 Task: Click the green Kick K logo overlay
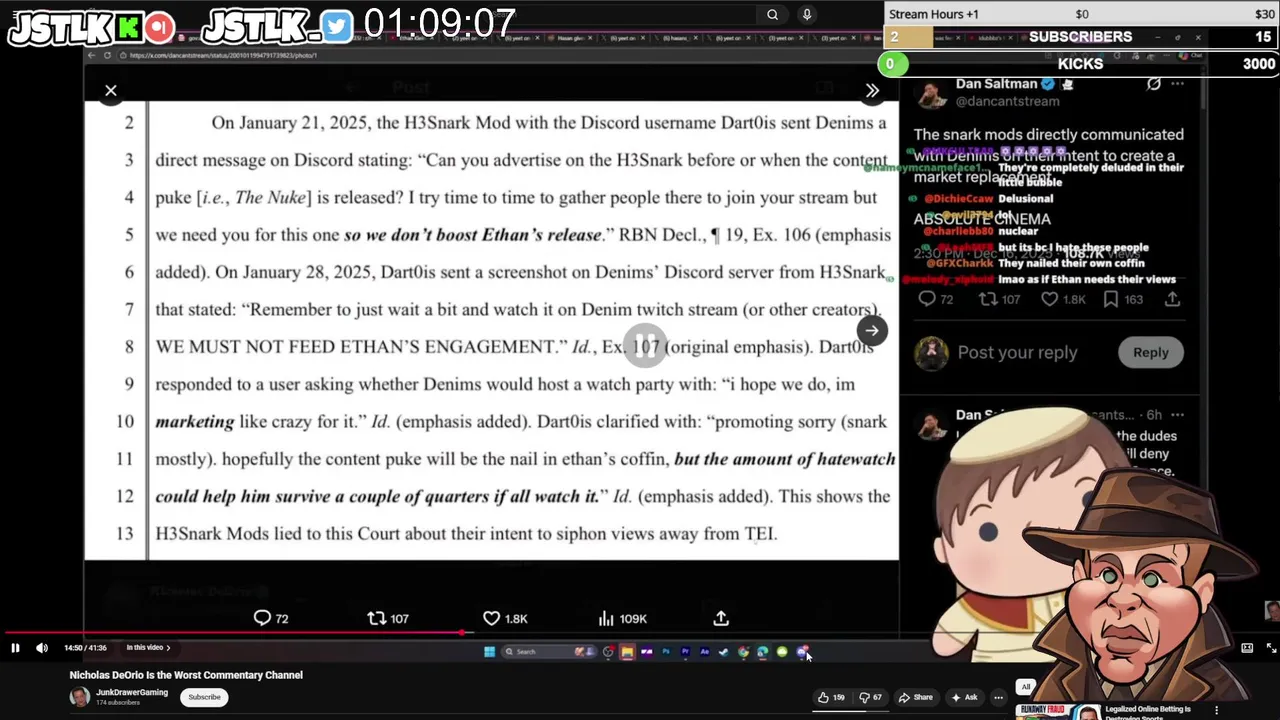pos(129,27)
